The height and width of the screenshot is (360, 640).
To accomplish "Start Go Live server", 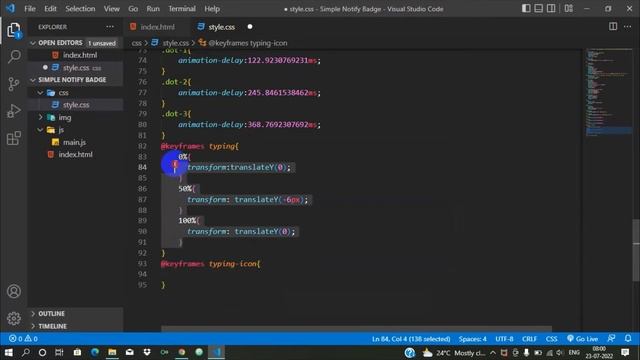I will click(x=582, y=339).
